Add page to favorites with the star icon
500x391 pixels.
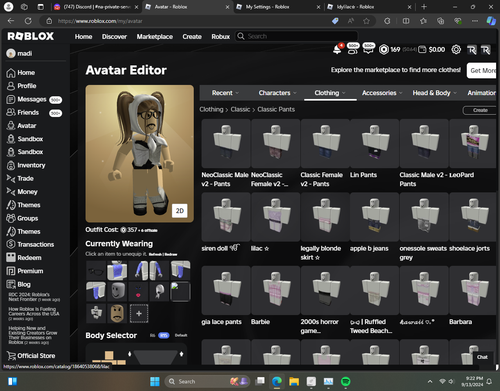coord(366,21)
